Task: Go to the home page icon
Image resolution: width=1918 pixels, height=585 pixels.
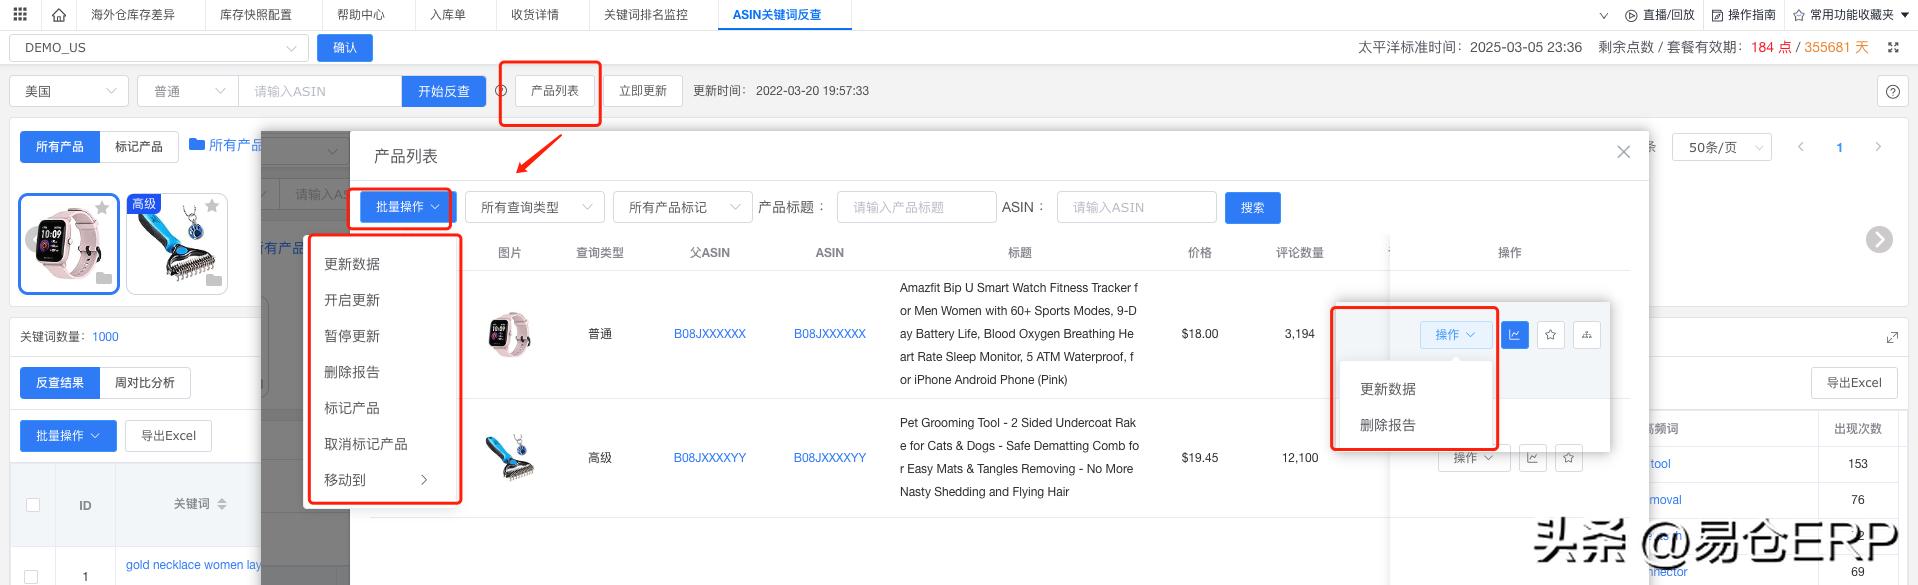Action: pyautogui.click(x=59, y=15)
